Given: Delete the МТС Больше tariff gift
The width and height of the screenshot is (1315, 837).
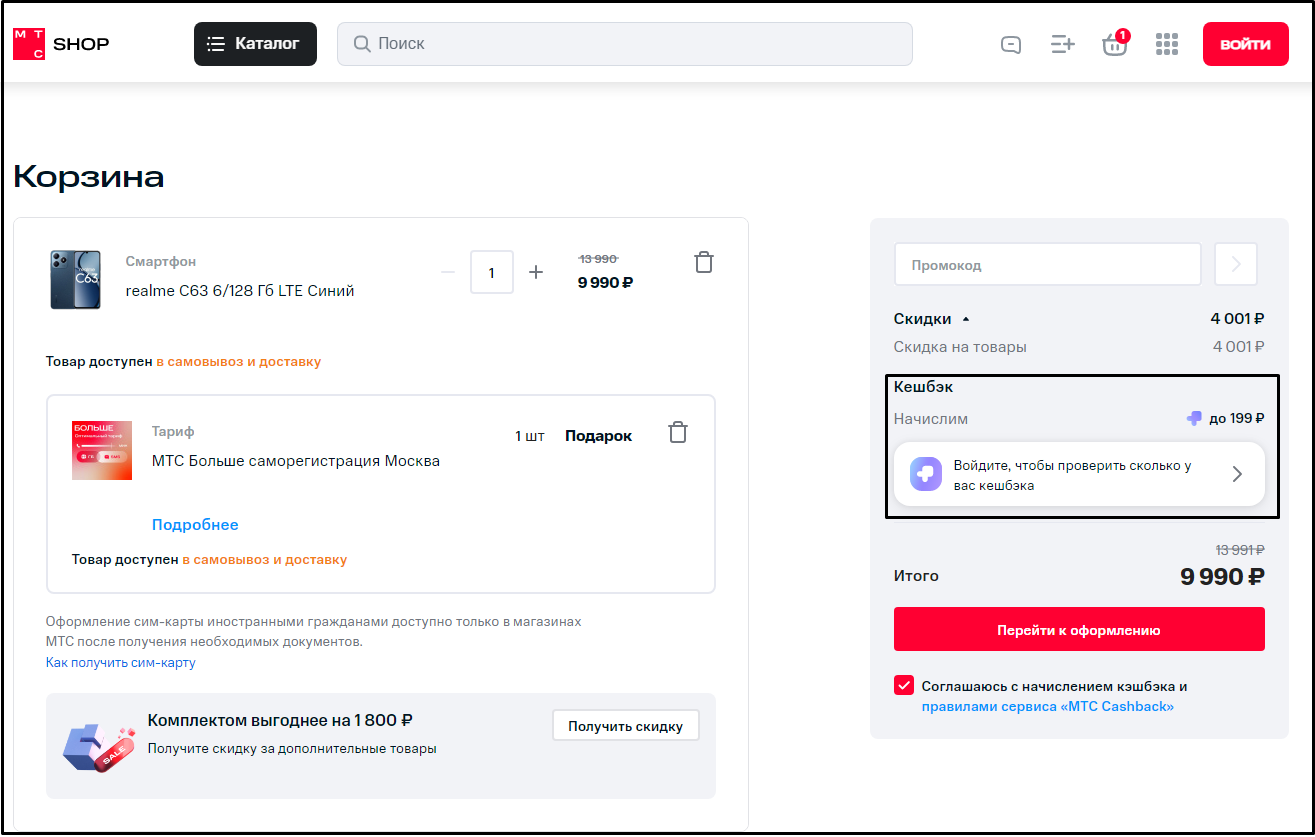Looking at the screenshot, I should [678, 433].
